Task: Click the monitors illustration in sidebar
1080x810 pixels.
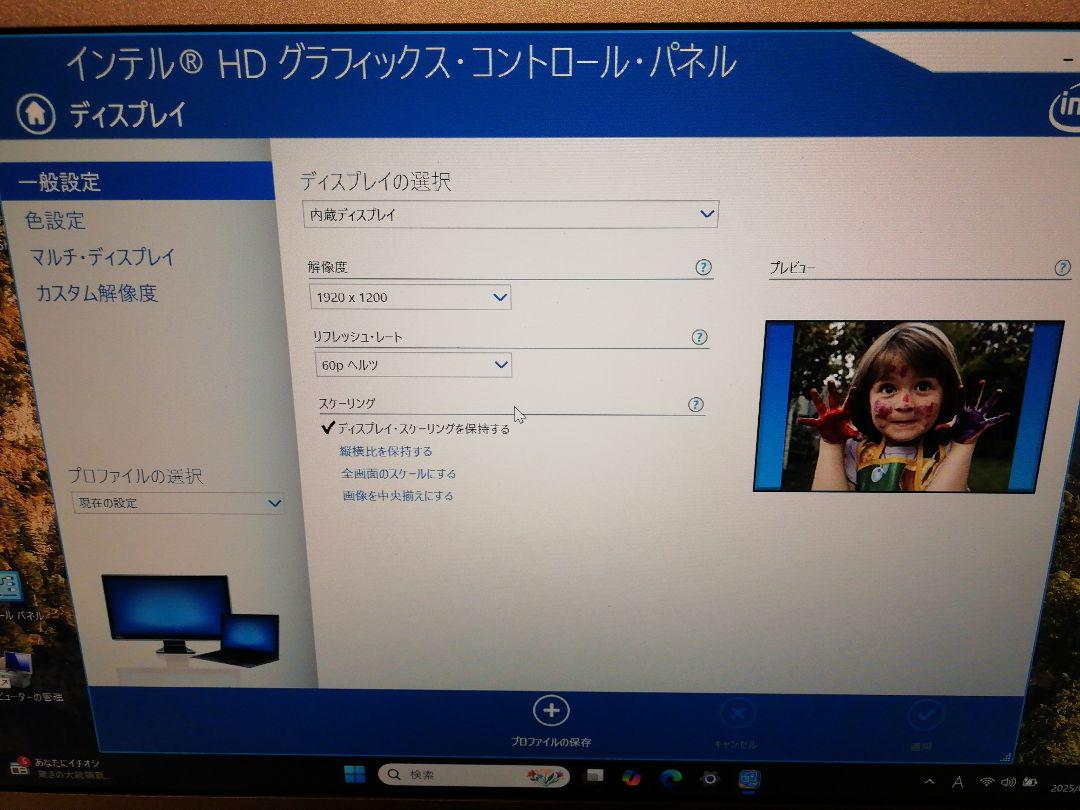Action: coord(191,621)
